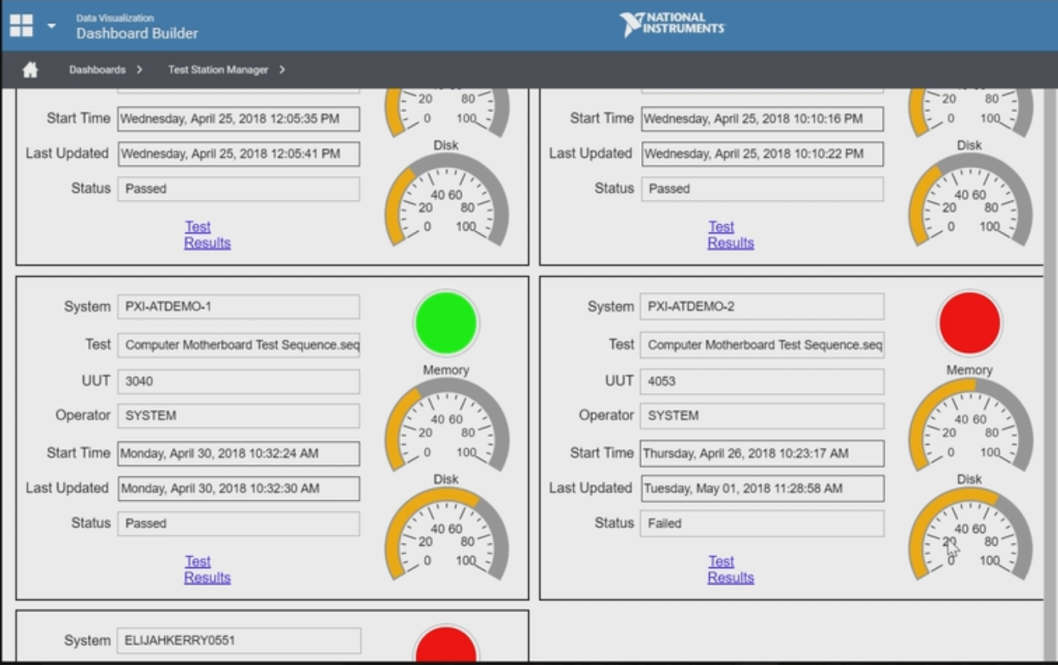1058x665 pixels.
Task: Click the National Instruments logo
Action: (671, 25)
